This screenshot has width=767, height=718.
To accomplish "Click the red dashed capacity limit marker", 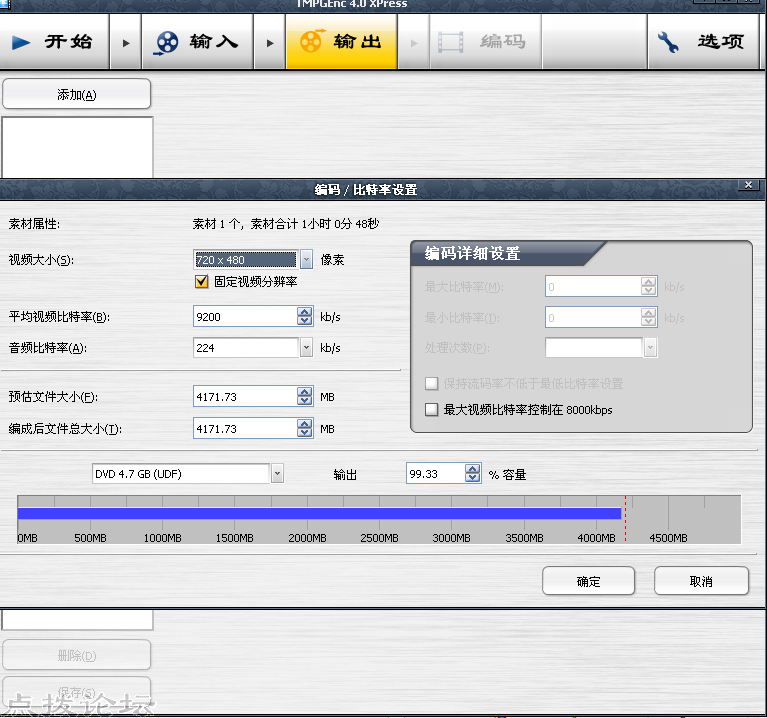I will coord(625,518).
